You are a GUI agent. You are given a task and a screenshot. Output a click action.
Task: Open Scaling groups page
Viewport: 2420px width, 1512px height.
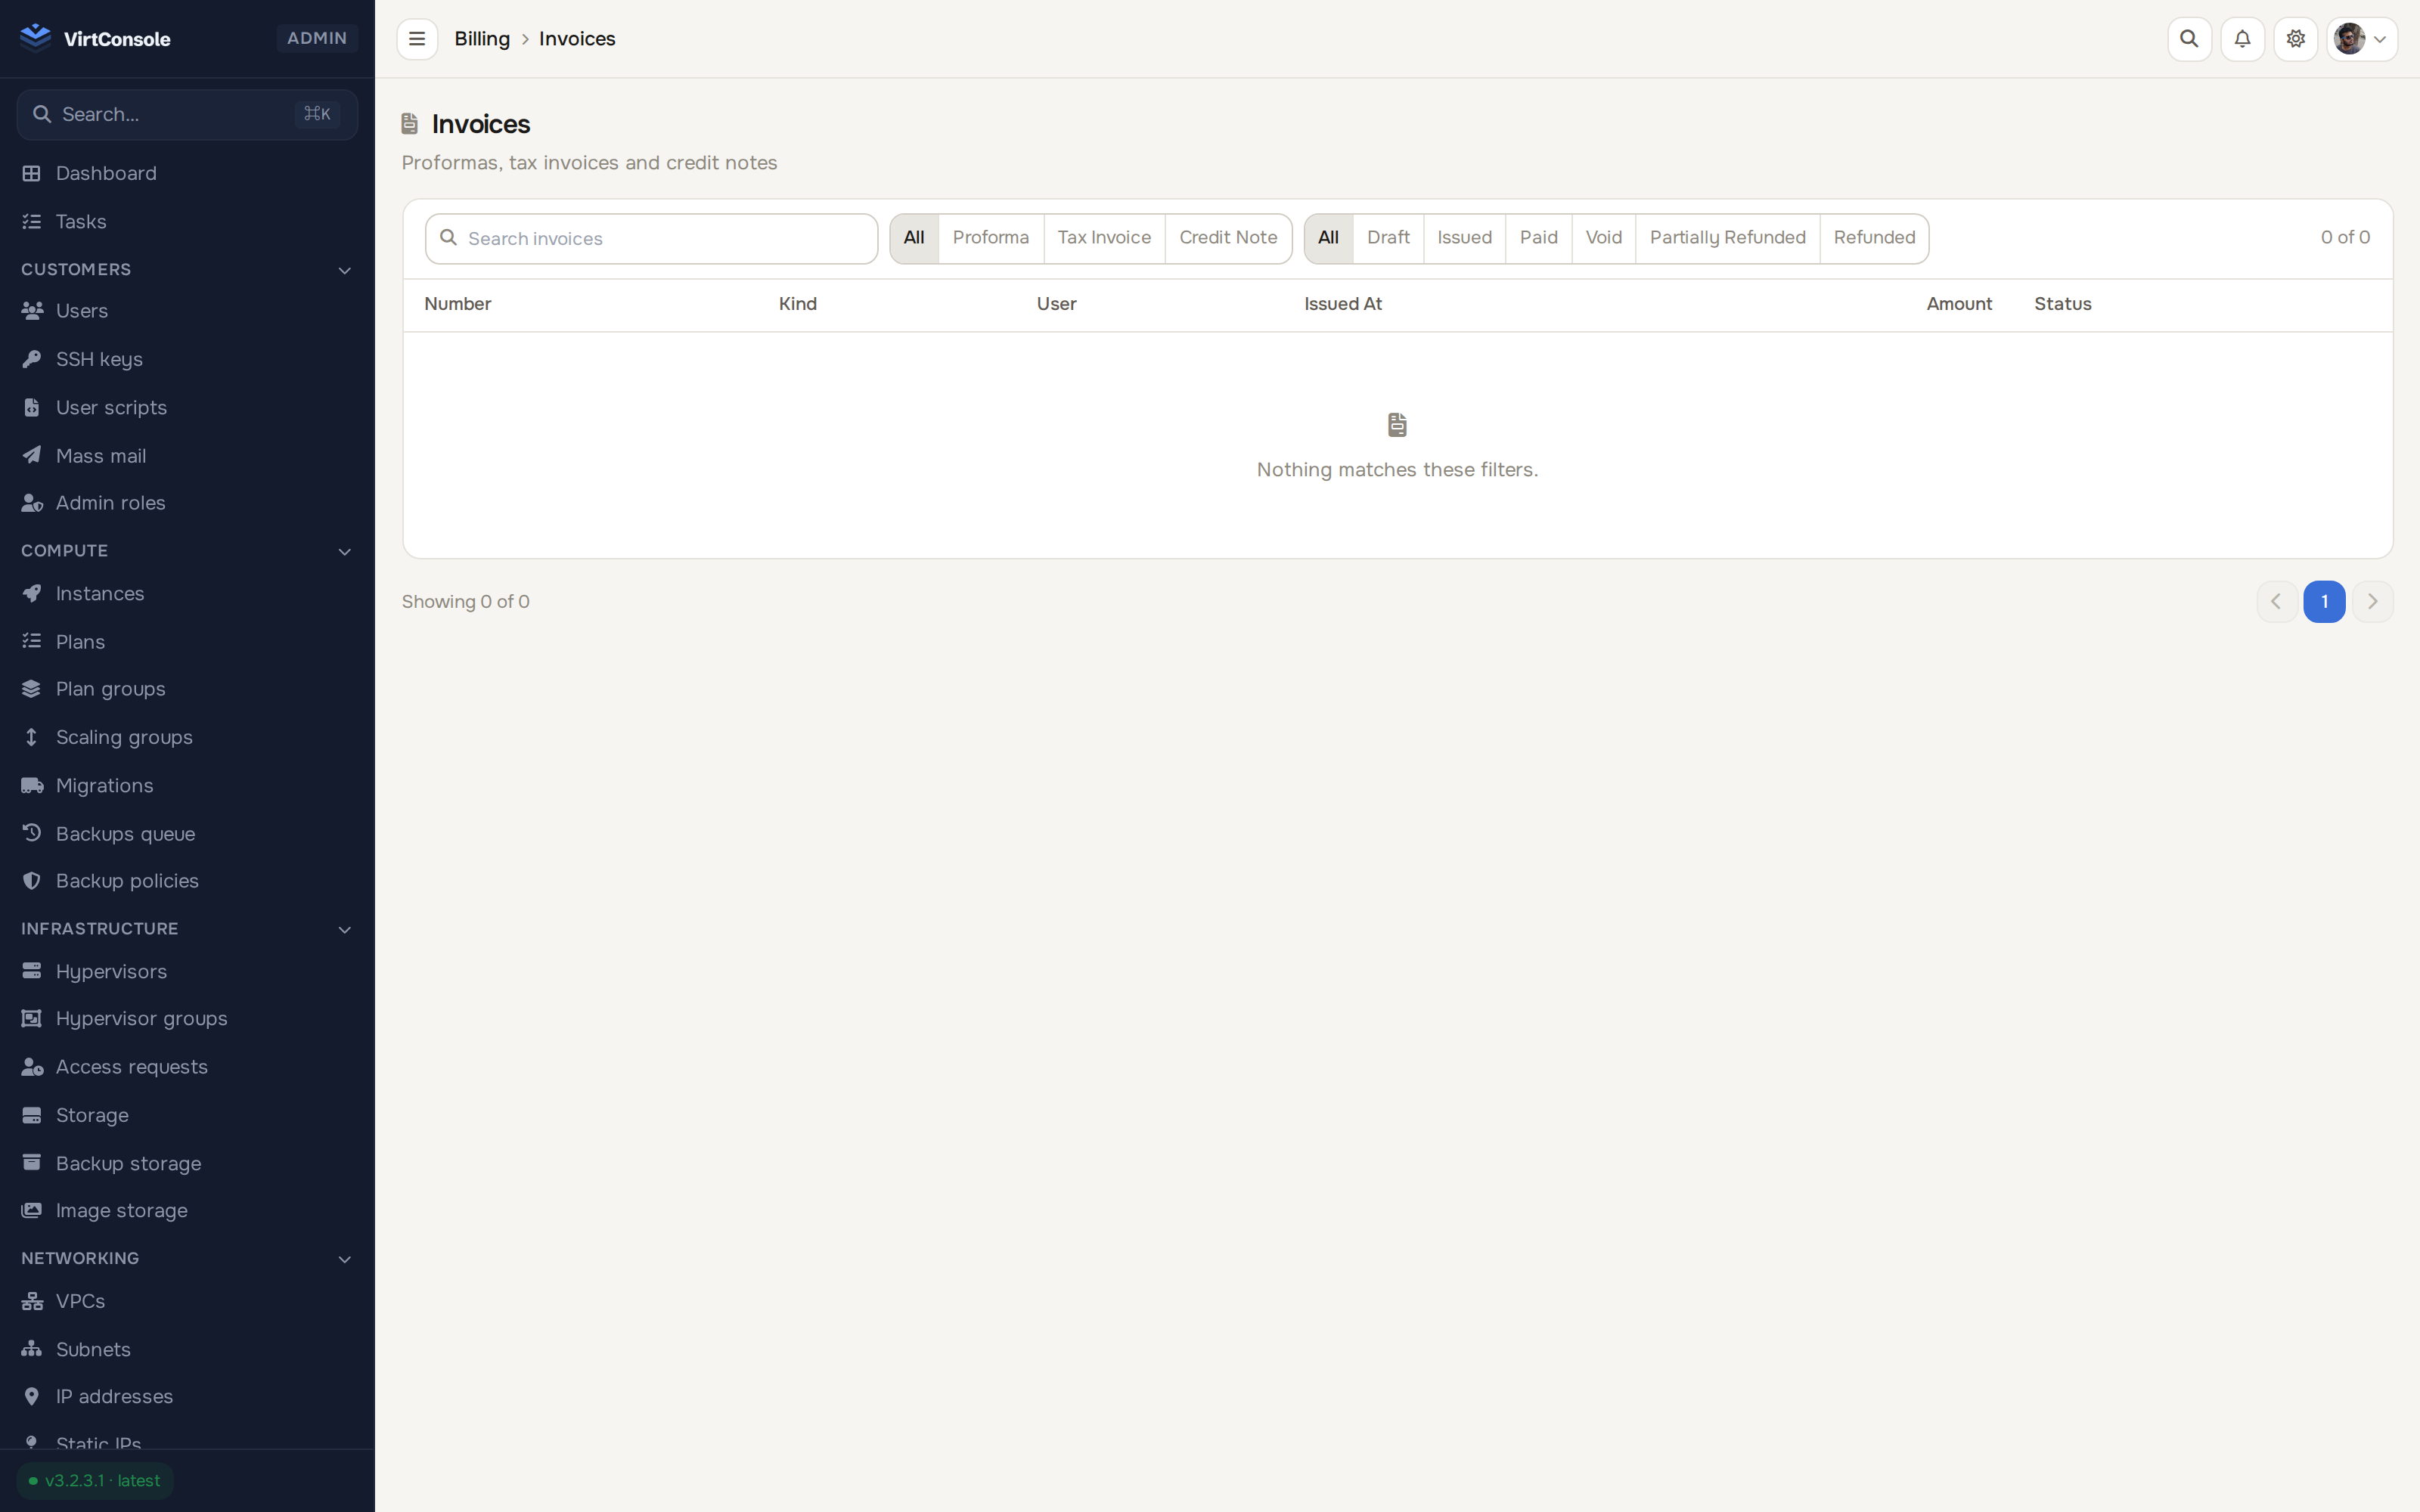[x=187, y=737]
